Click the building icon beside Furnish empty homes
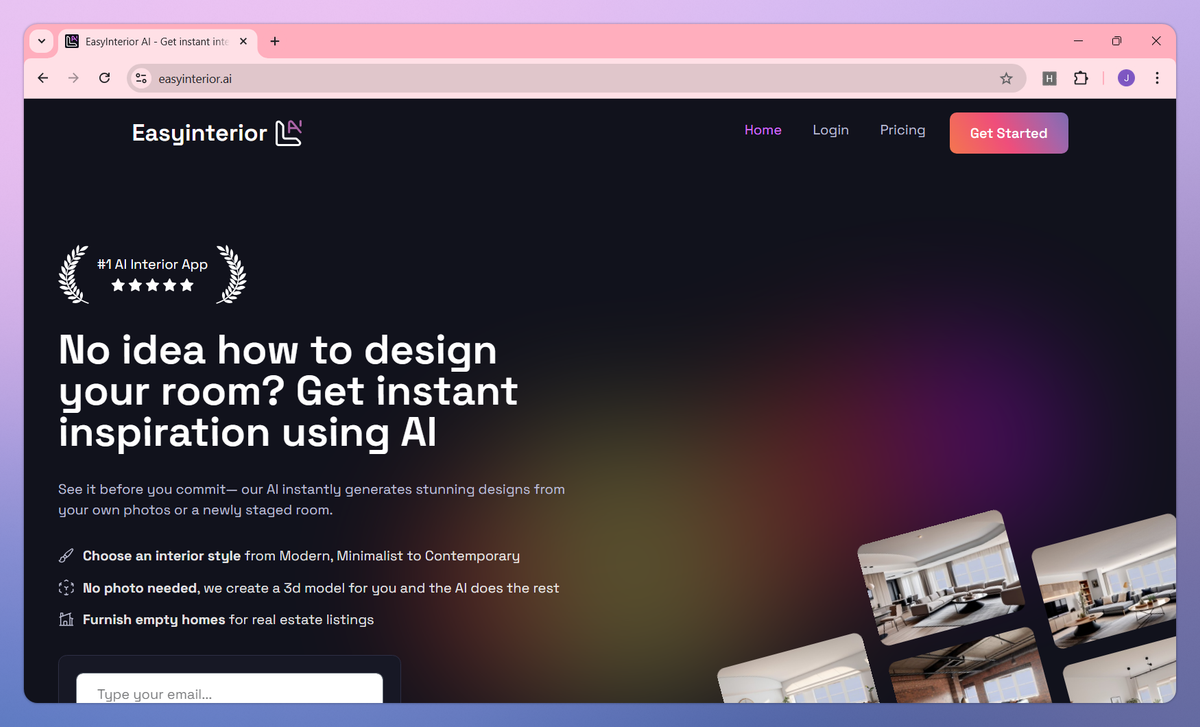Screen dimensions: 1200x727 click(x=66, y=620)
